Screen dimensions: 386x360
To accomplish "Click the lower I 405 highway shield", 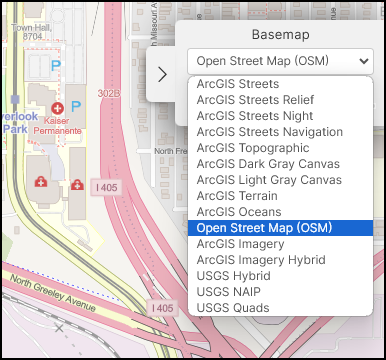I will pos(162,308).
